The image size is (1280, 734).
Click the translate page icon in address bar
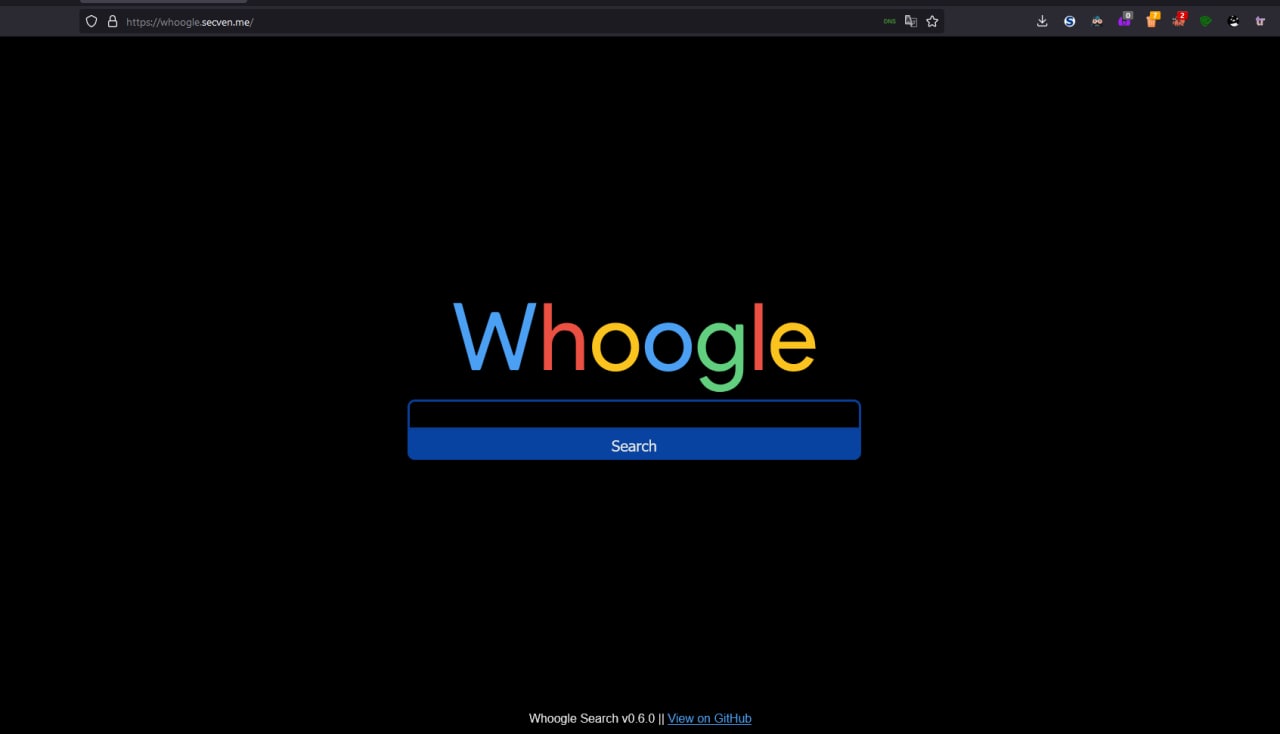pyautogui.click(x=911, y=21)
